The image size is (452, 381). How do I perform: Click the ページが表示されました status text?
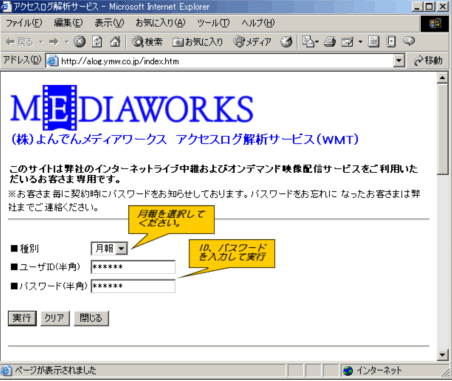coord(55,370)
